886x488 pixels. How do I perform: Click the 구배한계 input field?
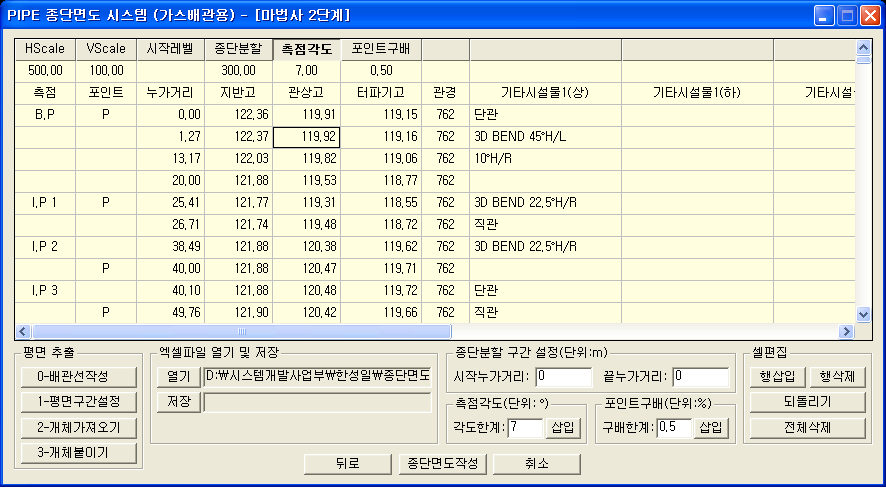pos(675,428)
